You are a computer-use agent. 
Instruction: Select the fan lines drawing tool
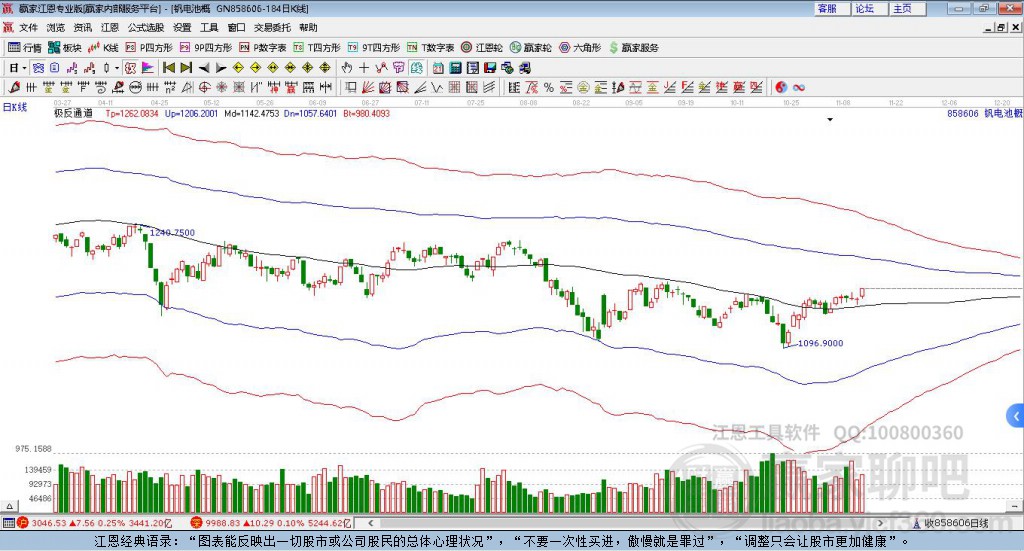click(368, 87)
